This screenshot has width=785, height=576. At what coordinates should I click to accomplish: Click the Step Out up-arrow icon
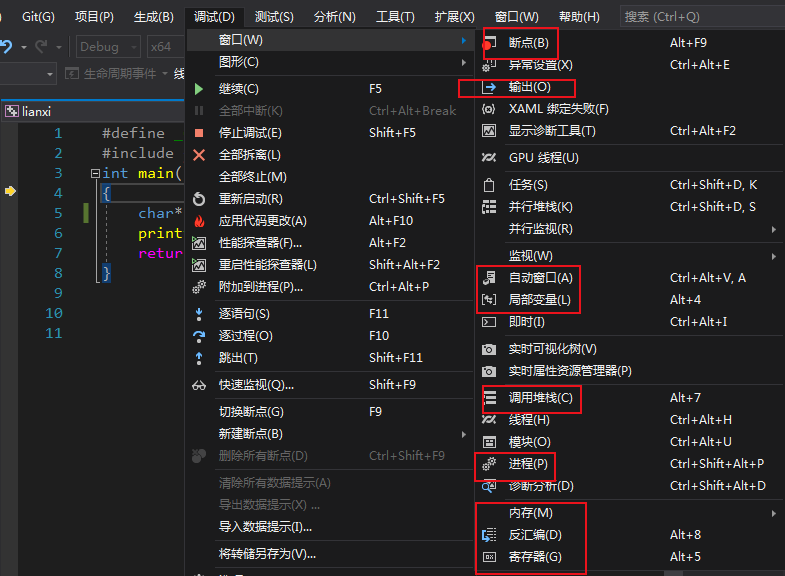tap(199, 358)
